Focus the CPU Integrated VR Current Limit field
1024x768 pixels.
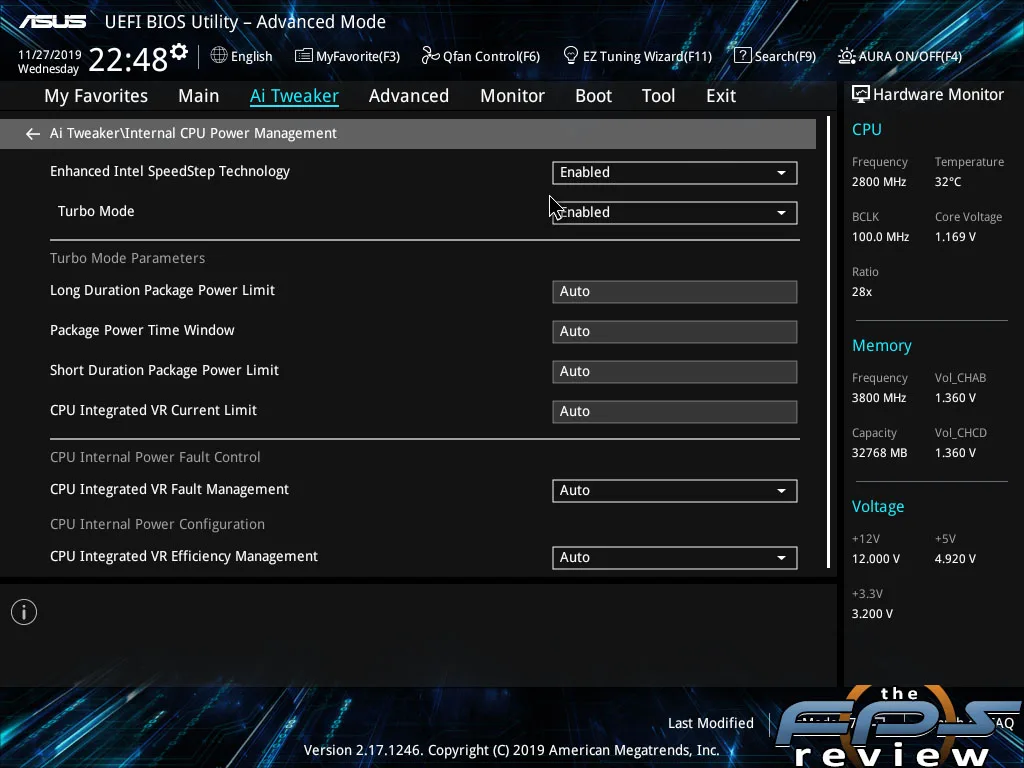[675, 411]
